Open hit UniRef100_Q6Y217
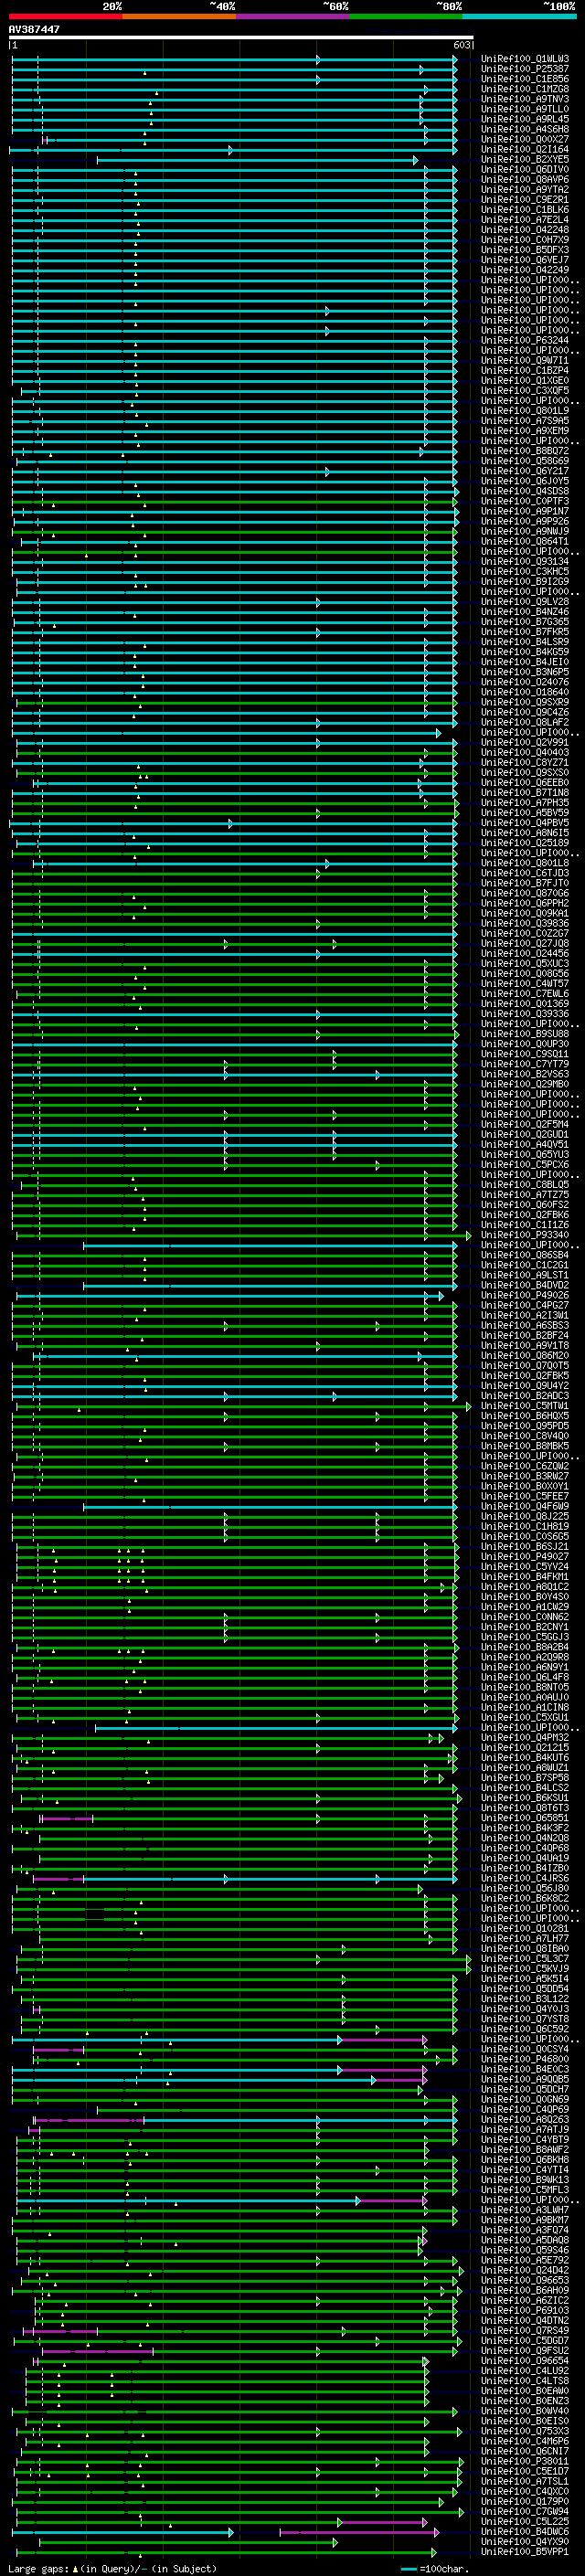 pyautogui.click(x=525, y=471)
